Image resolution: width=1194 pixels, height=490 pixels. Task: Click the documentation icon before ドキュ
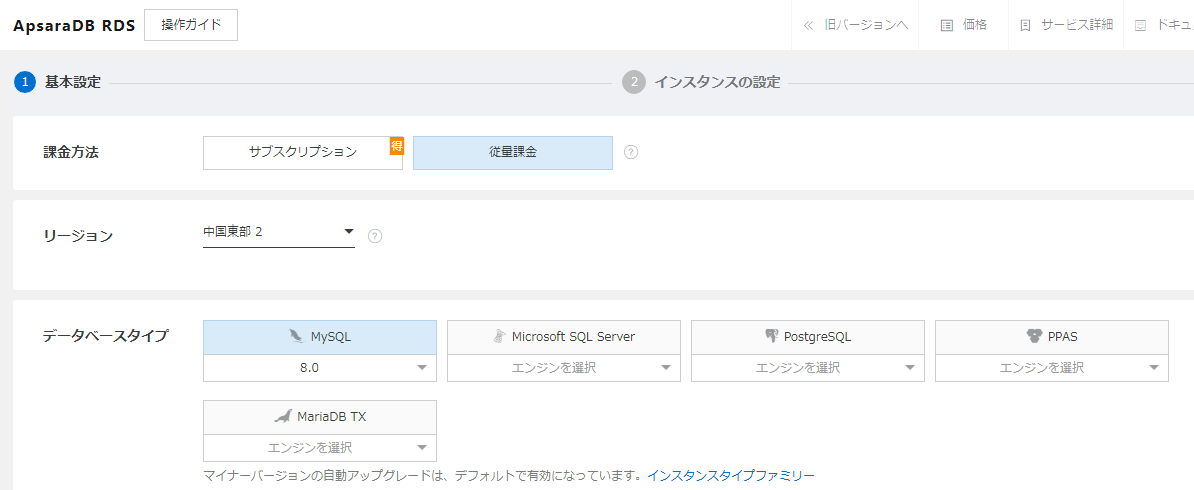click(1141, 25)
